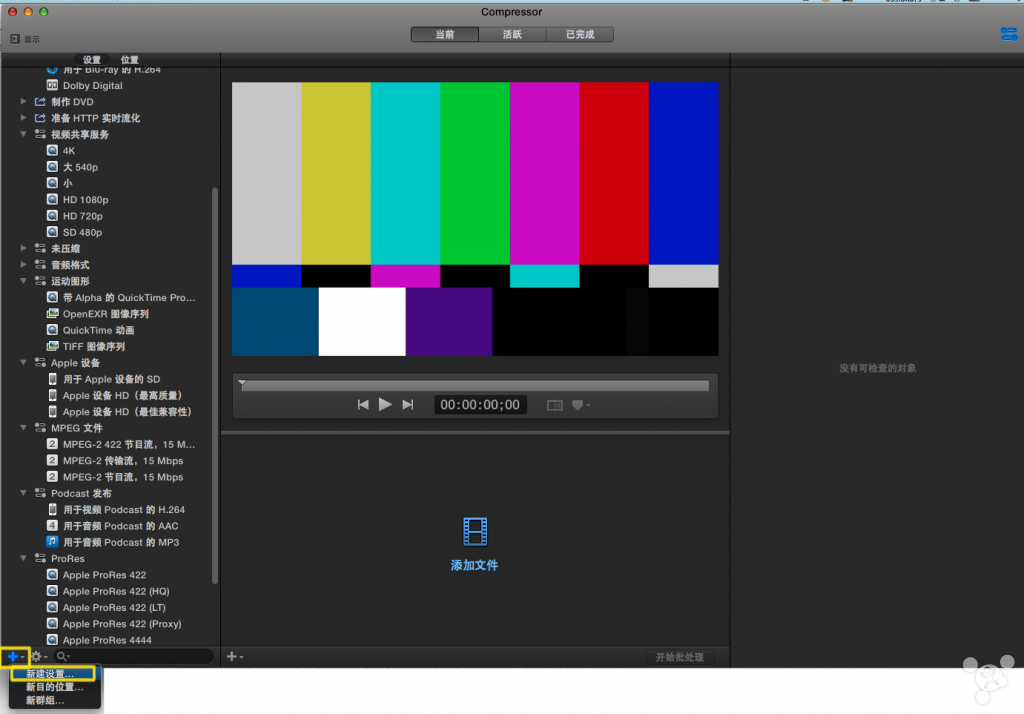Toggle the inspector pane icon at top right
The image size is (1024, 714).
tap(1008, 35)
